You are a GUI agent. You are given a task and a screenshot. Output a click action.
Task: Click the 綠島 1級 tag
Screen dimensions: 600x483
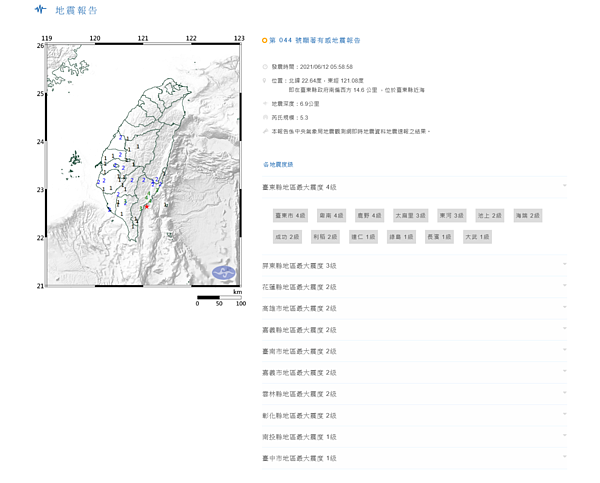tap(401, 237)
